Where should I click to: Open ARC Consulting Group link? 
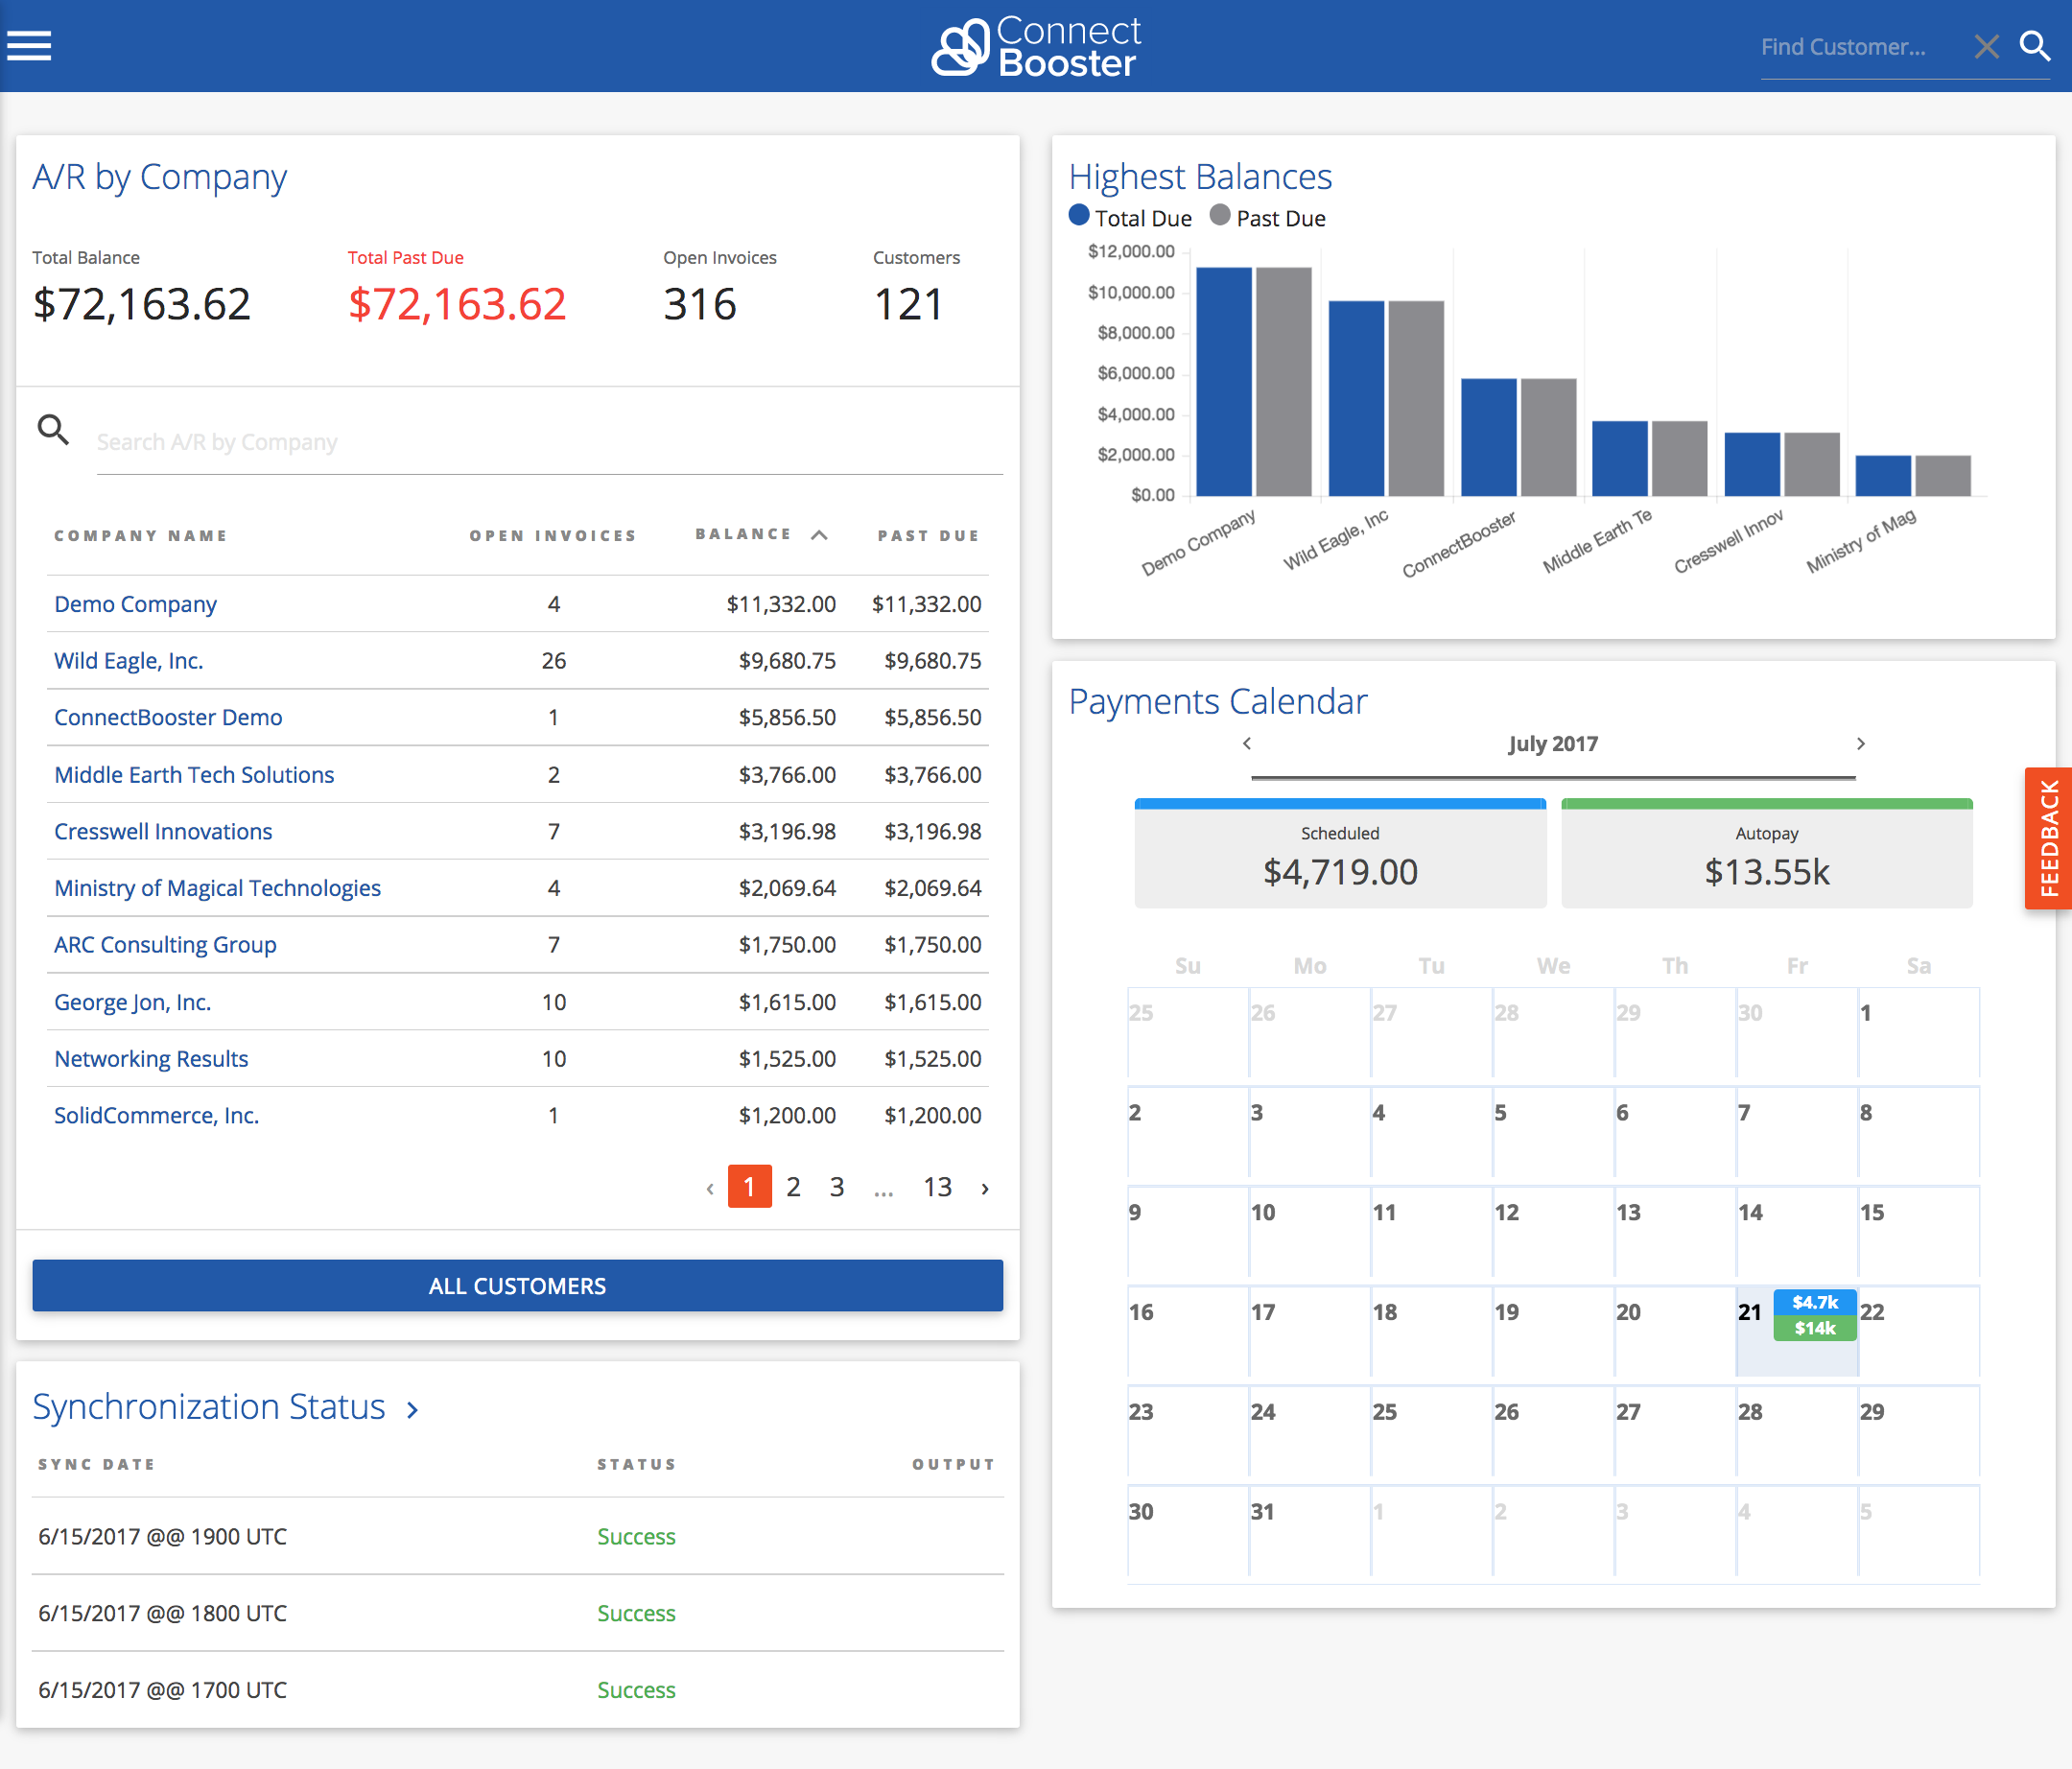(x=165, y=945)
